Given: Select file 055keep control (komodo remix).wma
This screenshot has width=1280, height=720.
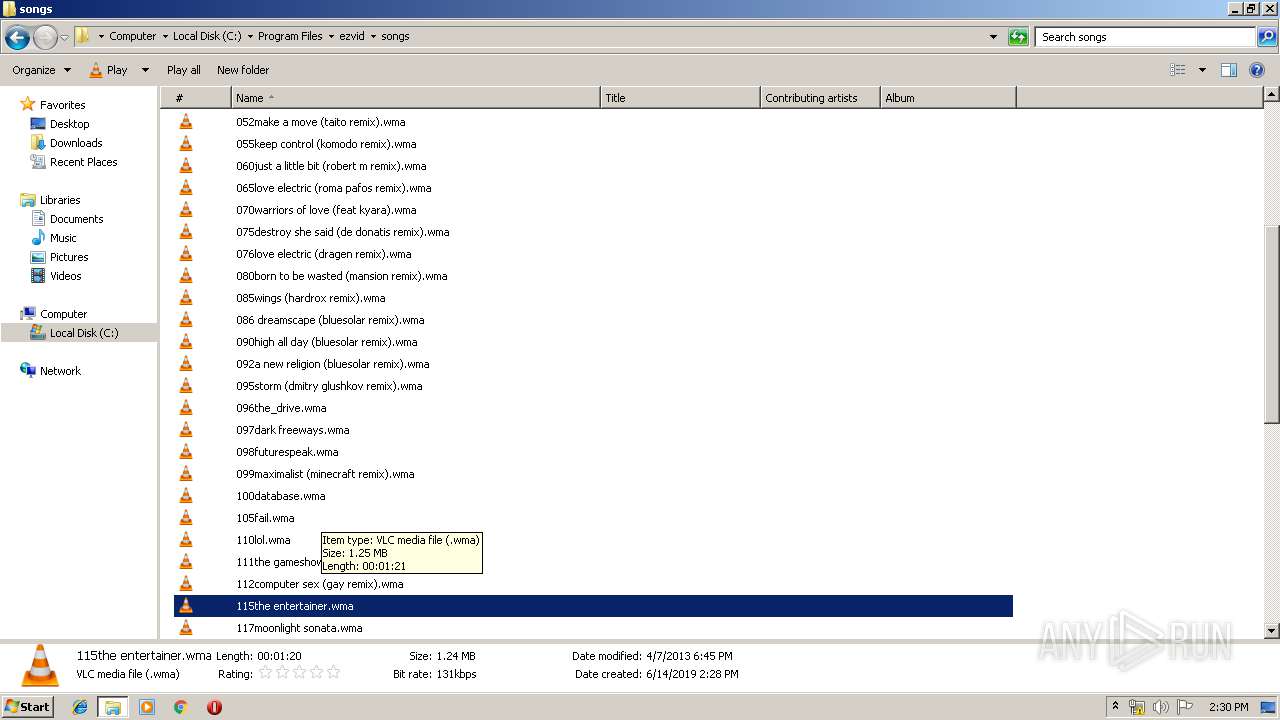Looking at the screenshot, I should pyautogui.click(x=326, y=144).
